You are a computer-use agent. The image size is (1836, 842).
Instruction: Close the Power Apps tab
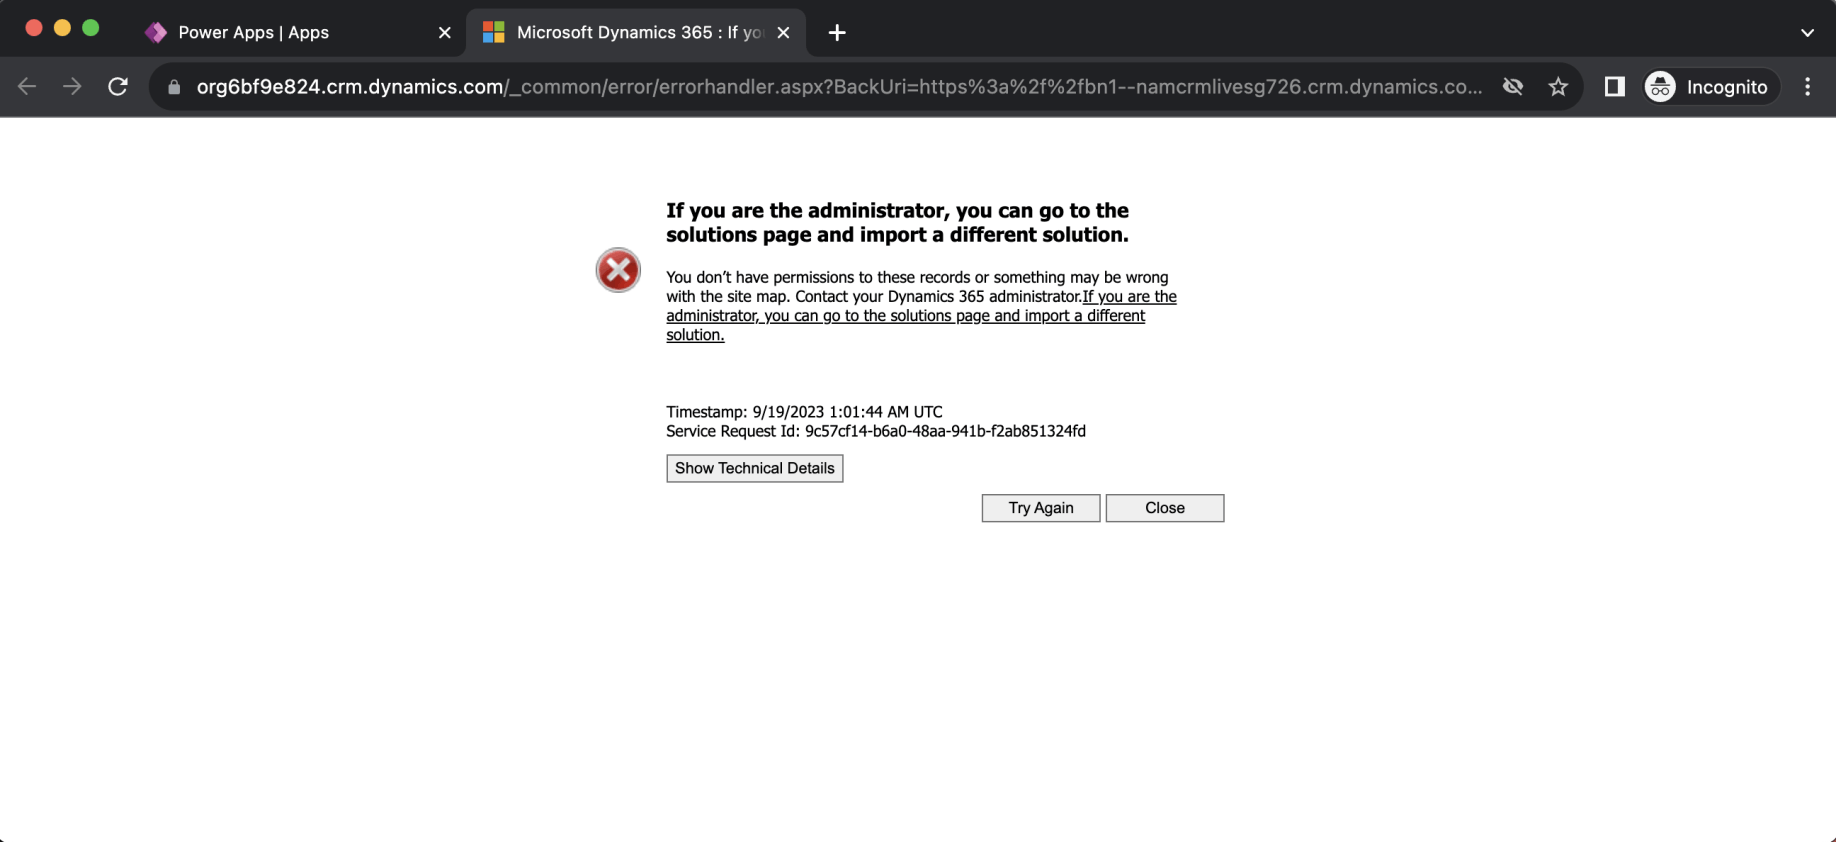pos(445,33)
